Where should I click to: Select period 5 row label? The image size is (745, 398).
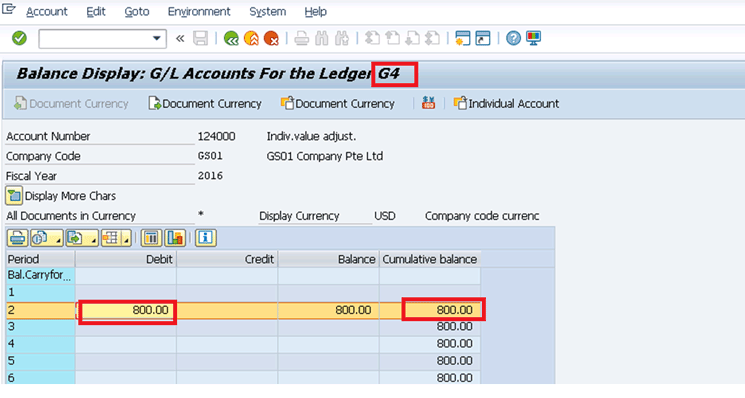point(41,361)
